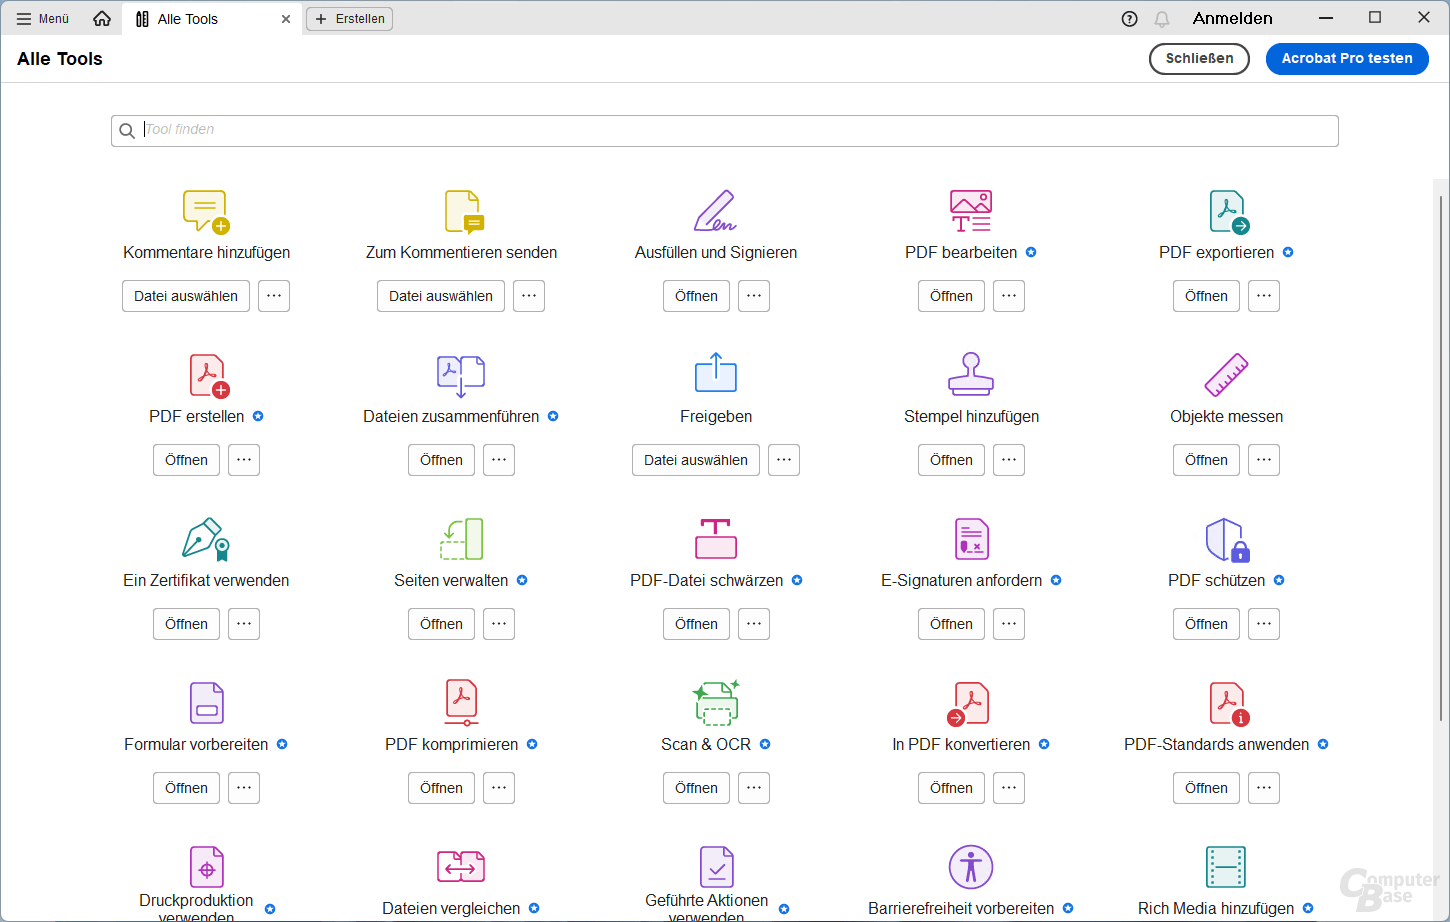Click Öffnen under PDF erstellen
This screenshot has width=1450, height=922.
click(186, 460)
